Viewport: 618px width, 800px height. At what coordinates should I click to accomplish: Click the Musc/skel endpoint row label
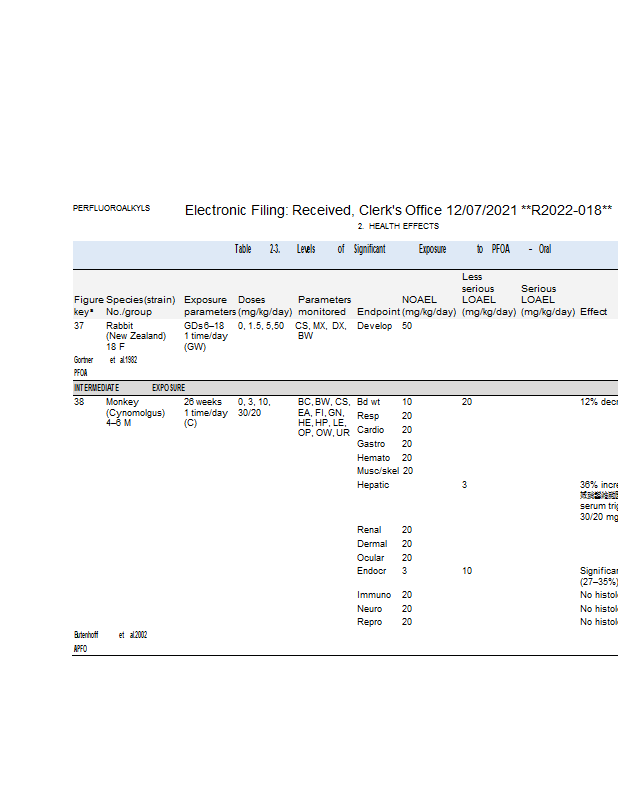click(x=378, y=471)
